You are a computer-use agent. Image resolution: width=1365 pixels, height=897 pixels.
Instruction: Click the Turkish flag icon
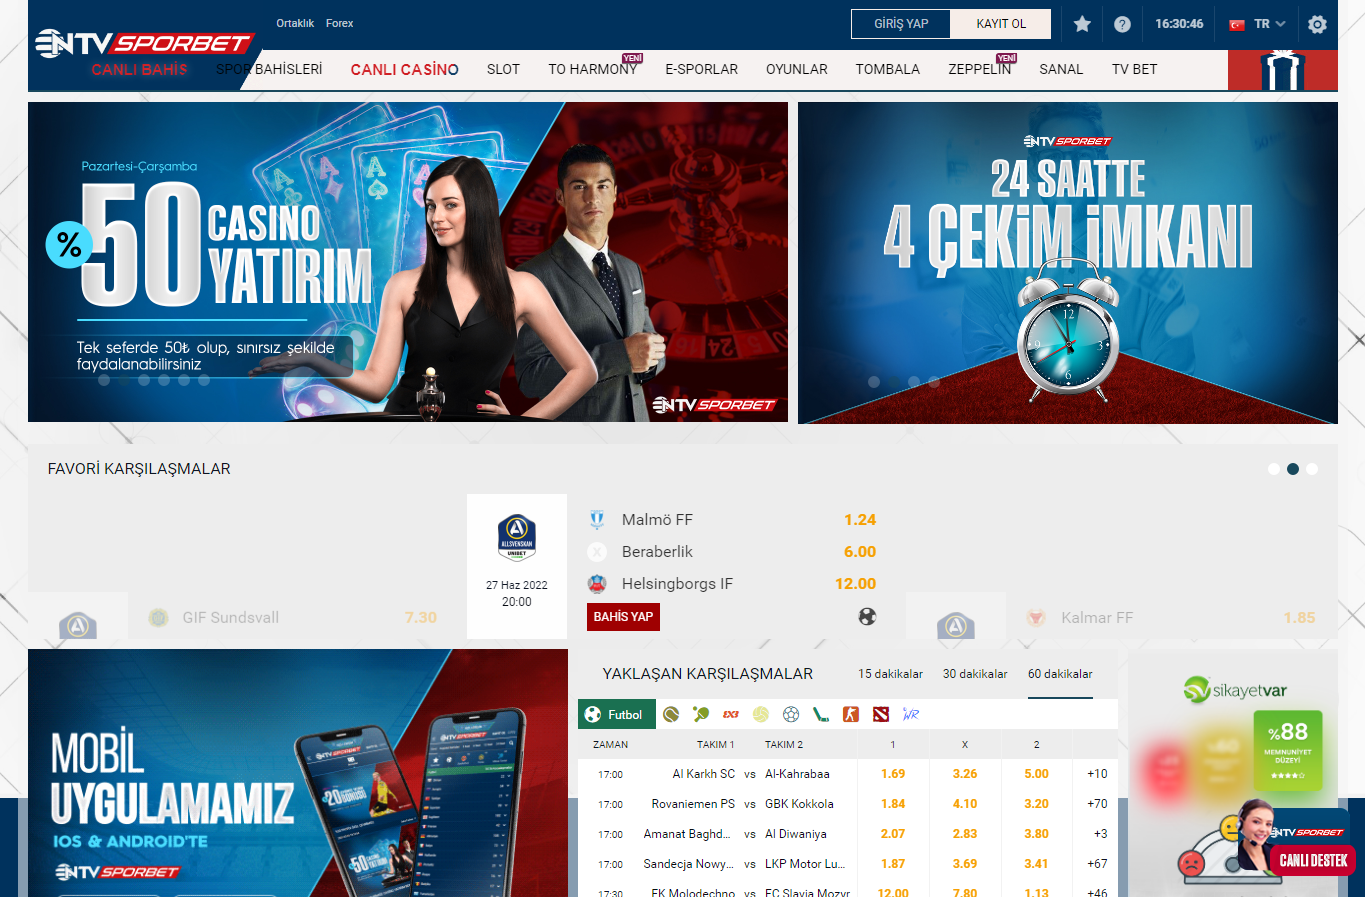click(1237, 25)
